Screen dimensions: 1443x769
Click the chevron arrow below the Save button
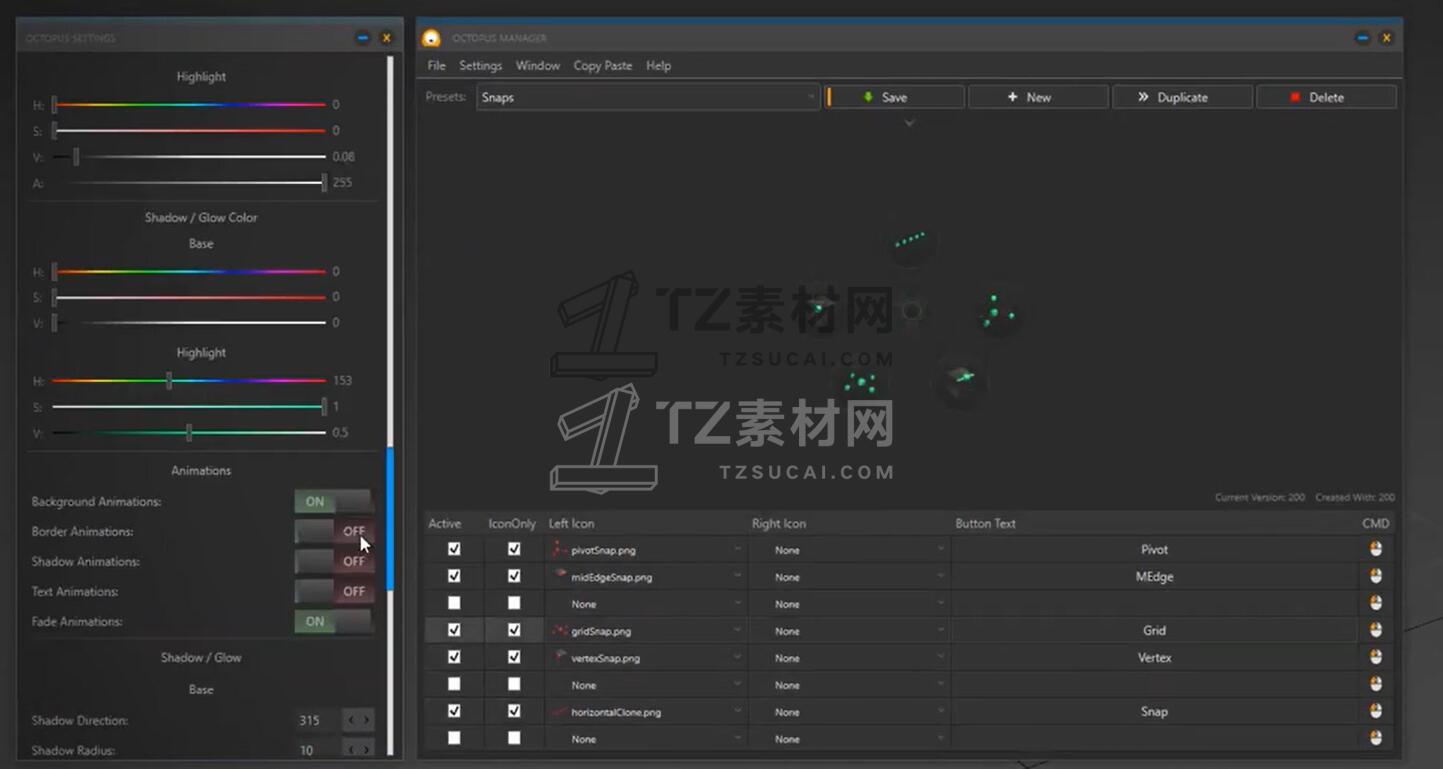tap(909, 123)
